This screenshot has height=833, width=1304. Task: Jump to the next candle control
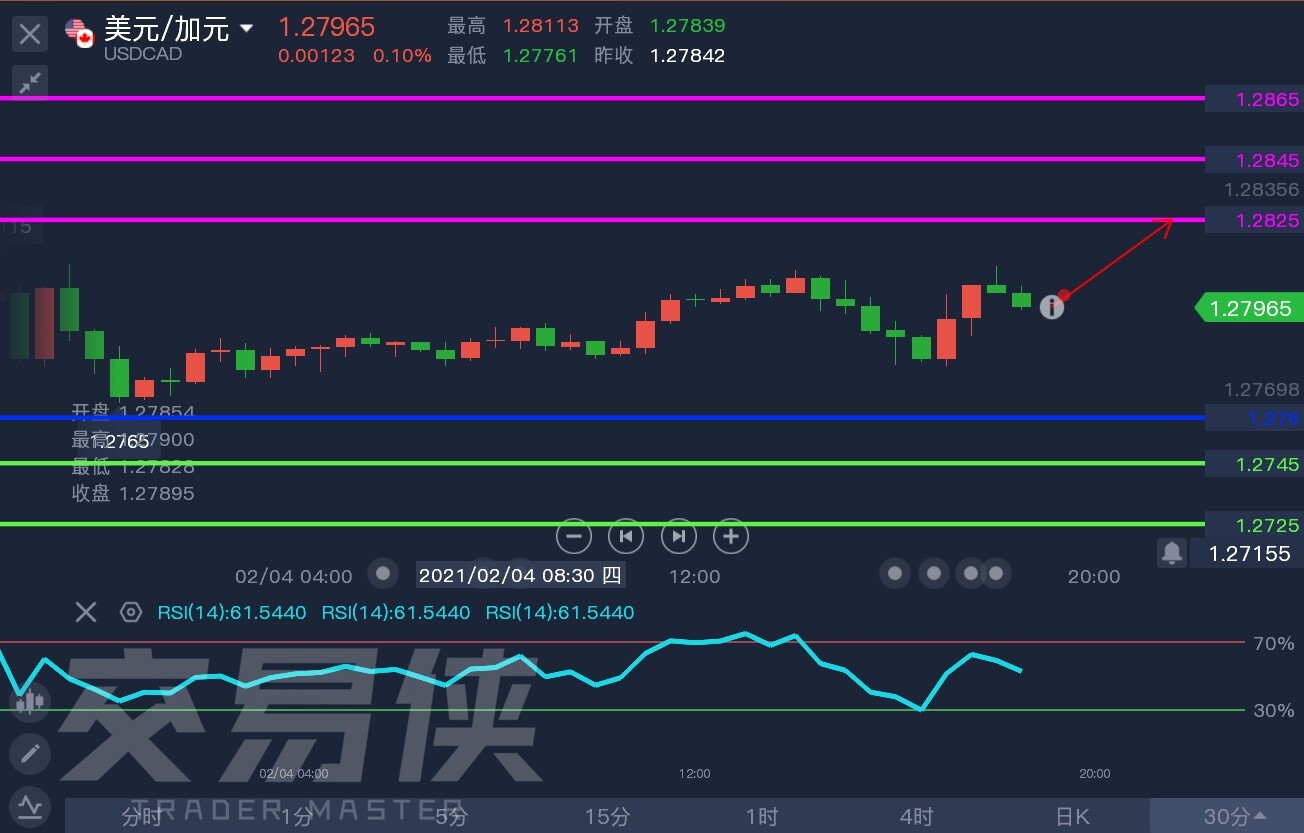[678, 537]
